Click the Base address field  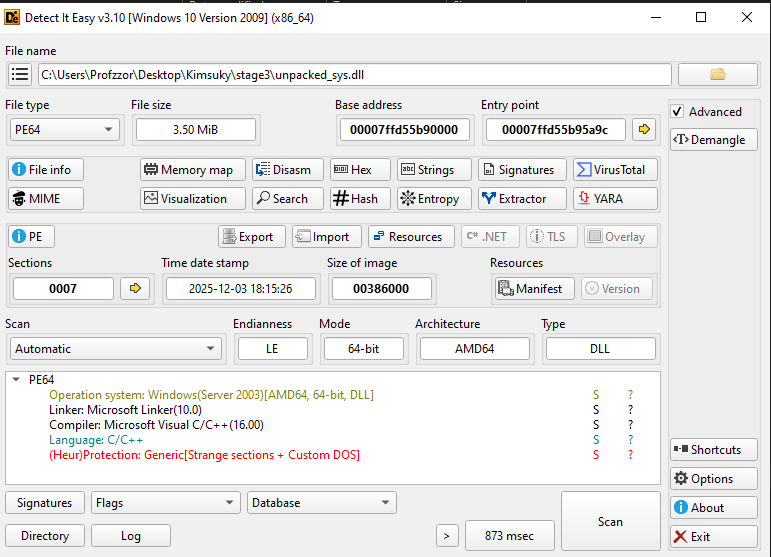click(x=404, y=130)
